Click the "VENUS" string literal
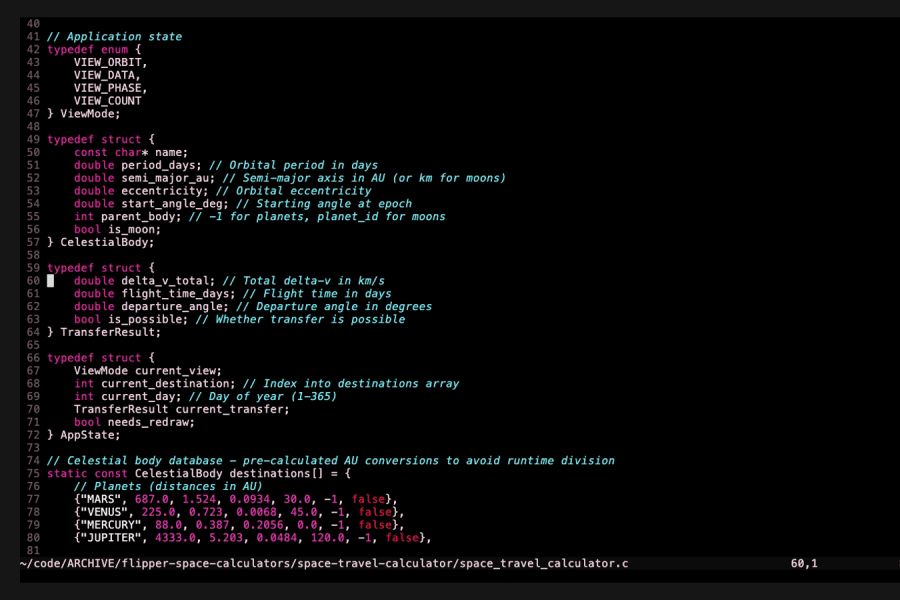This screenshot has height=600, width=900. pos(104,512)
